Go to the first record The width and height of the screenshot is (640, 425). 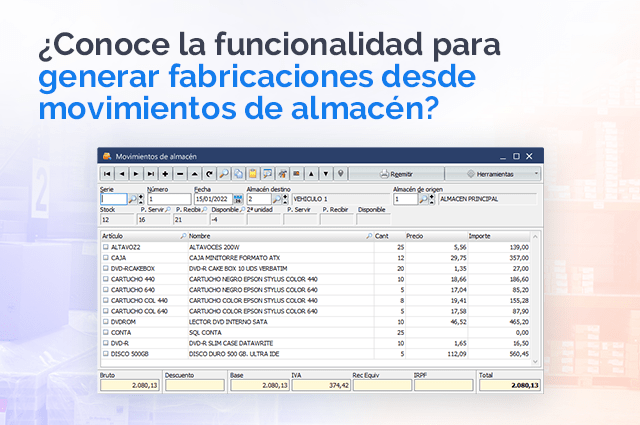point(107,174)
